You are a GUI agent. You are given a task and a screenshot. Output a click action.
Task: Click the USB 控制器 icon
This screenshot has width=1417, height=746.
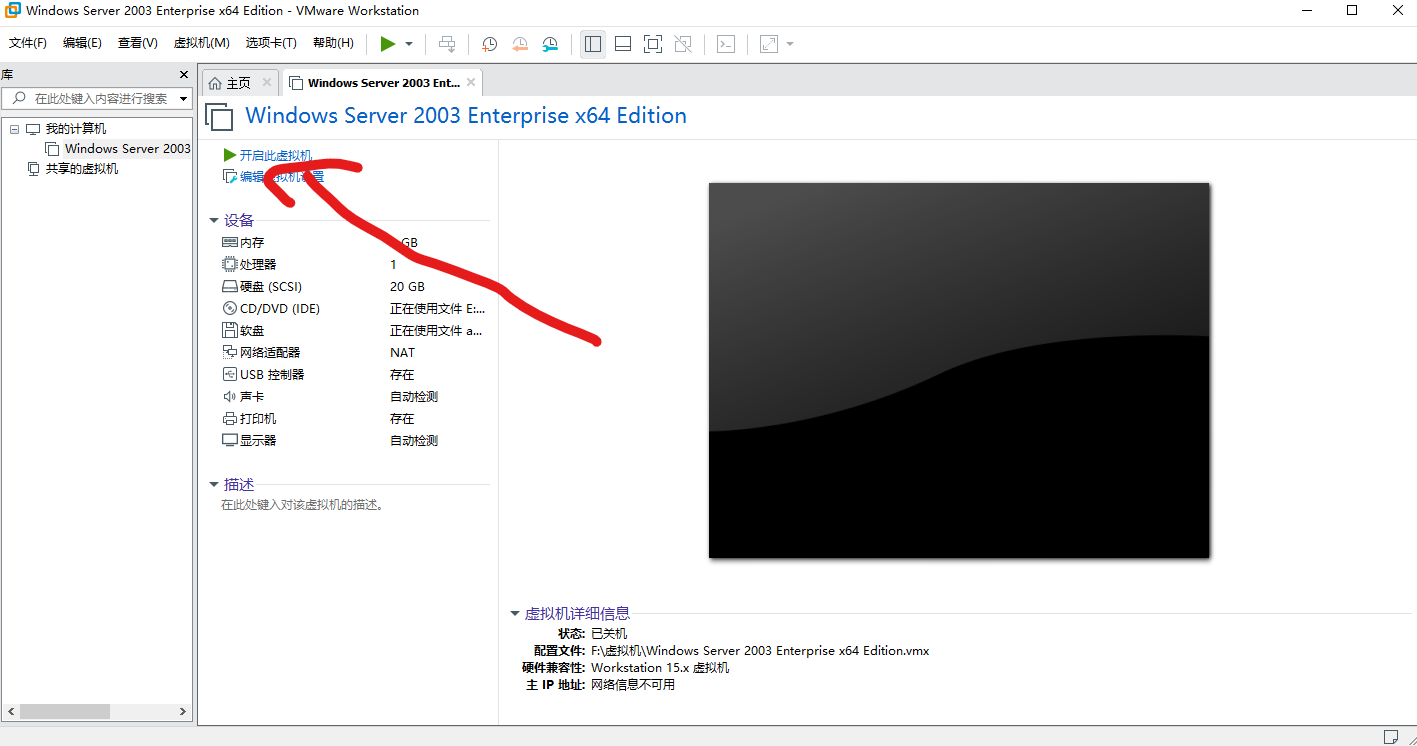pyautogui.click(x=230, y=375)
